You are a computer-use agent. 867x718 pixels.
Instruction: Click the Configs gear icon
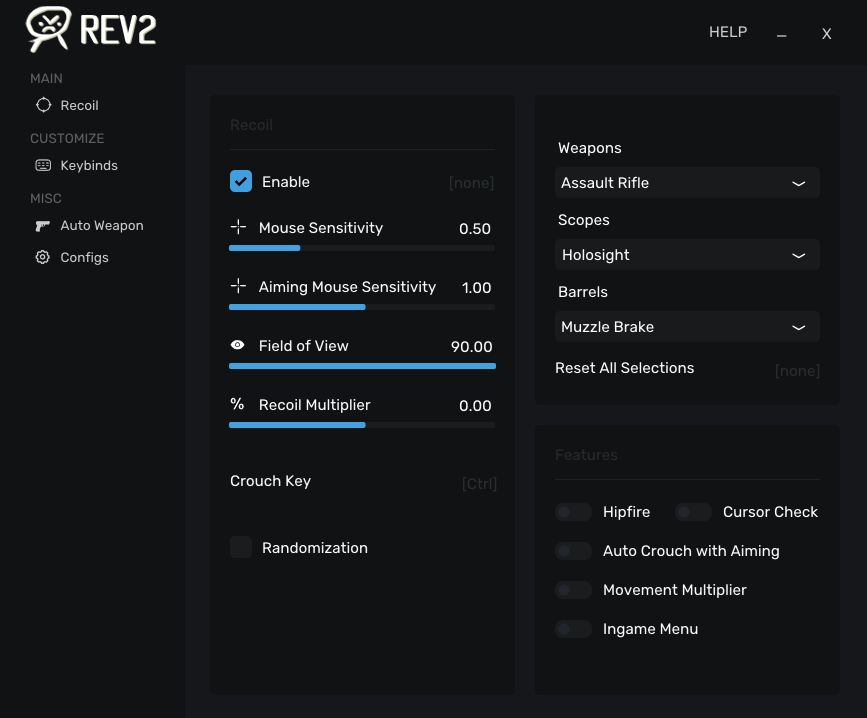click(x=43, y=257)
